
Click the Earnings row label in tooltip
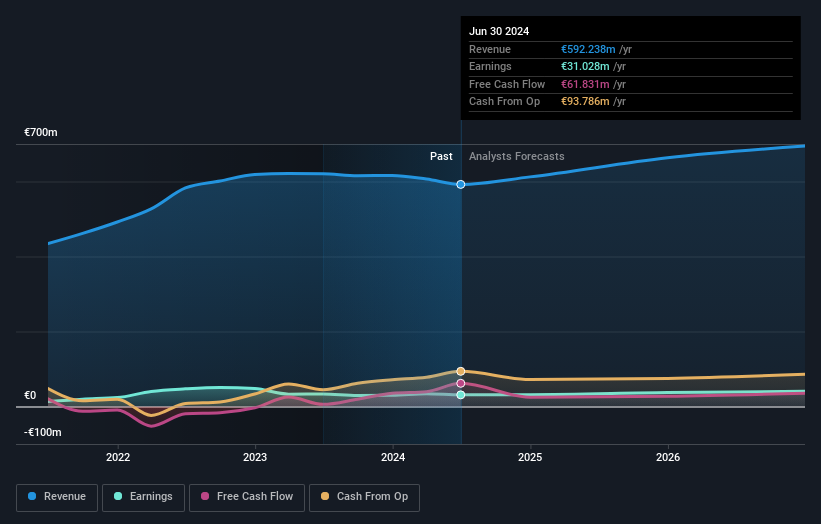click(490, 66)
